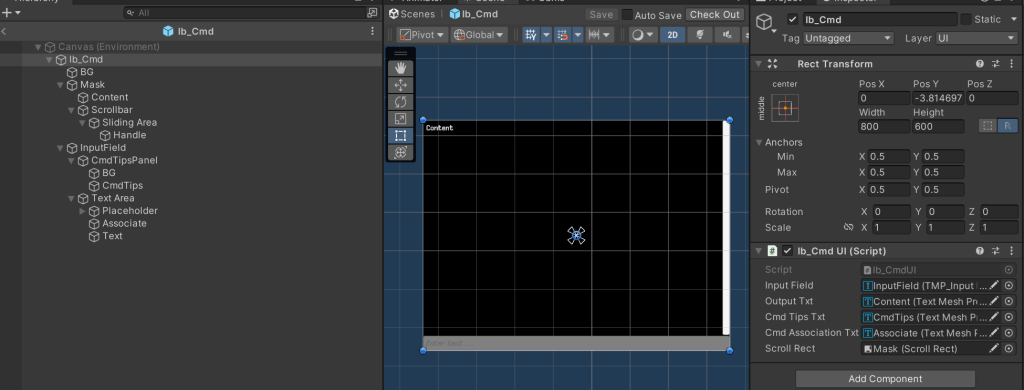This screenshot has height=390, width=1024.
Task: Expand the Placeholder node in hierarchy
Action: [82, 211]
